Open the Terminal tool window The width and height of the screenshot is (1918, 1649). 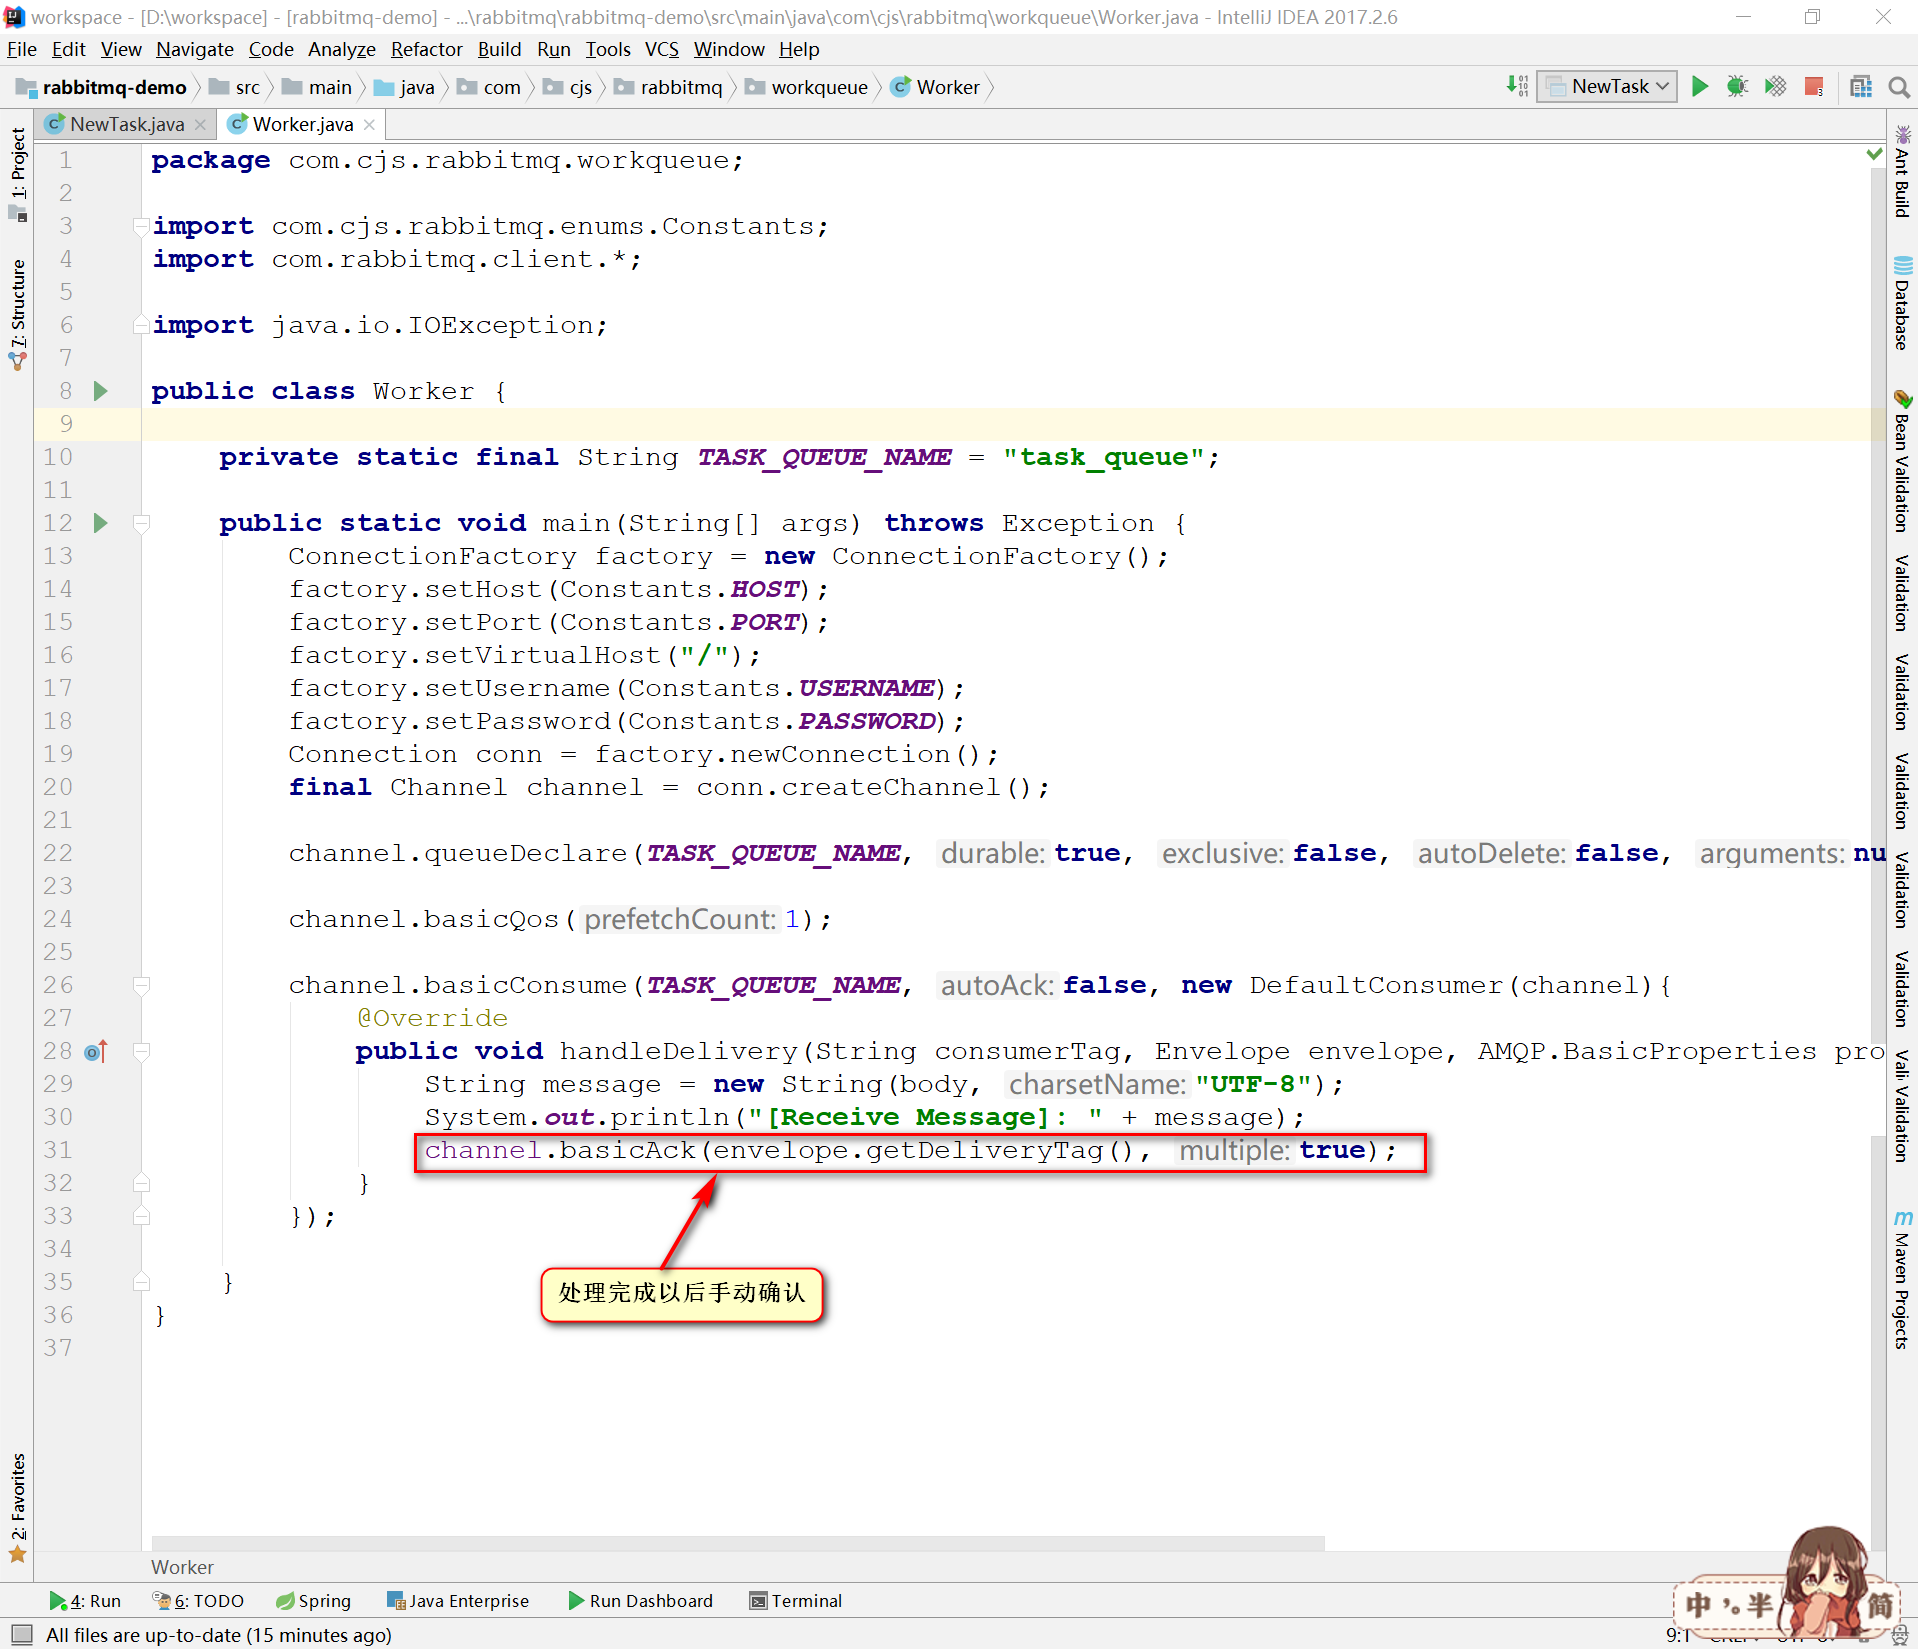click(796, 1601)
